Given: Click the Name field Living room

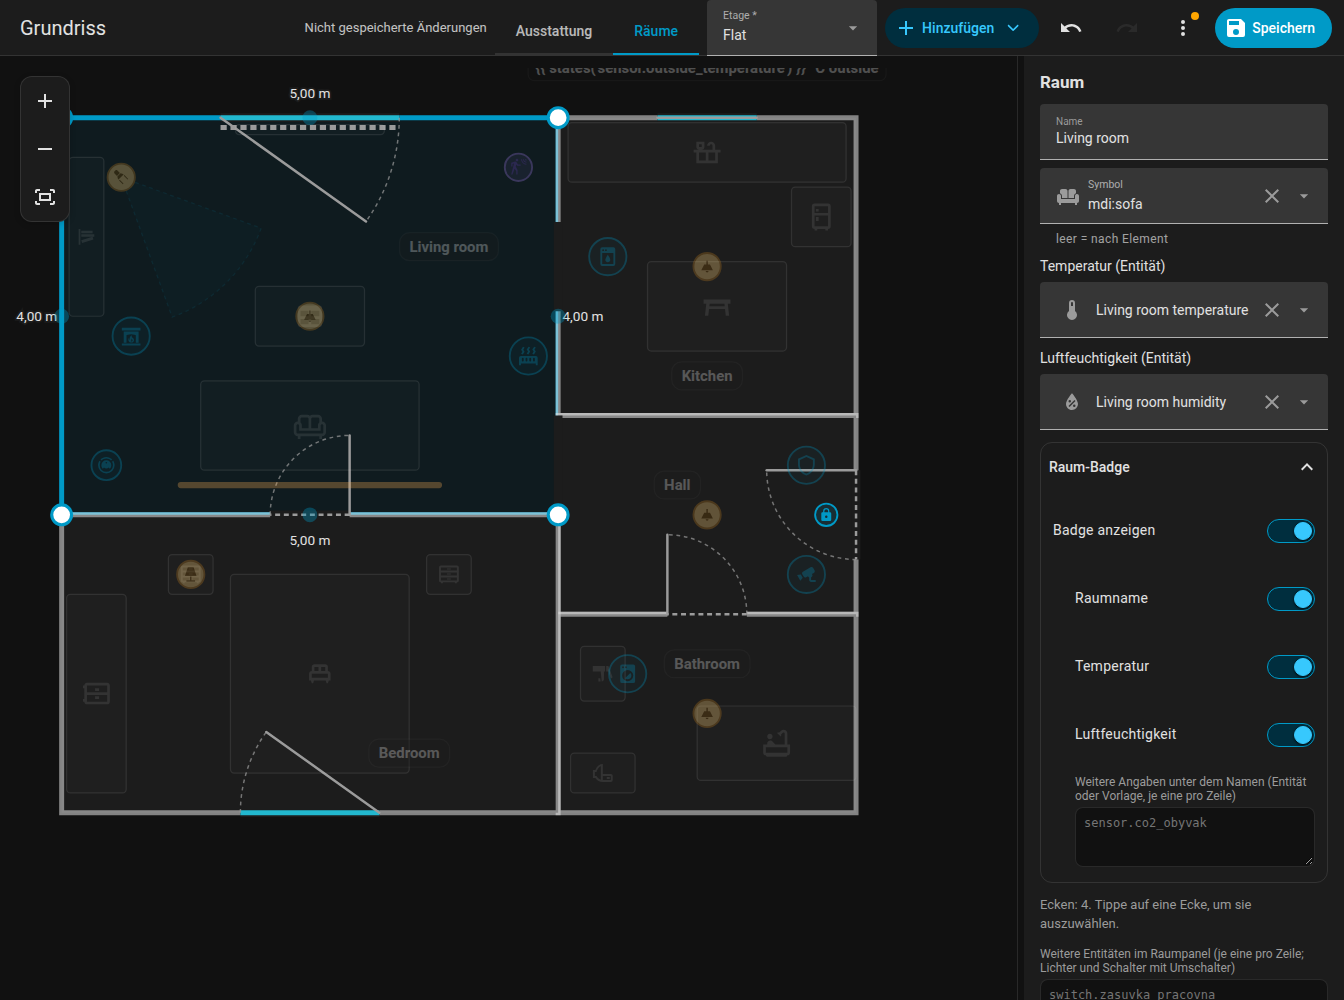Looking at the screenshot, I should [1184, 132].
